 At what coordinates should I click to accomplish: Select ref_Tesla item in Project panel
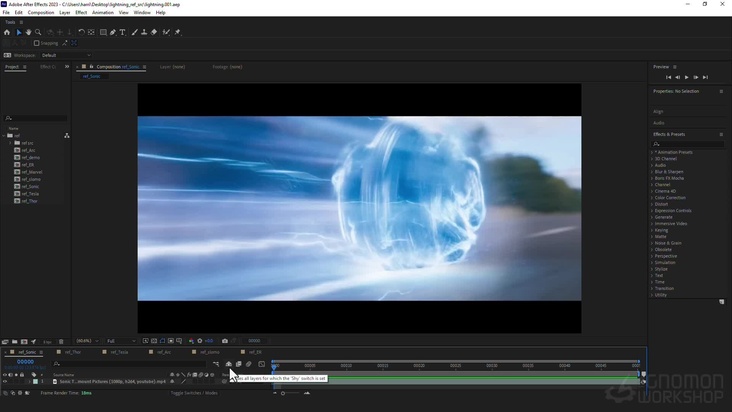28,193
